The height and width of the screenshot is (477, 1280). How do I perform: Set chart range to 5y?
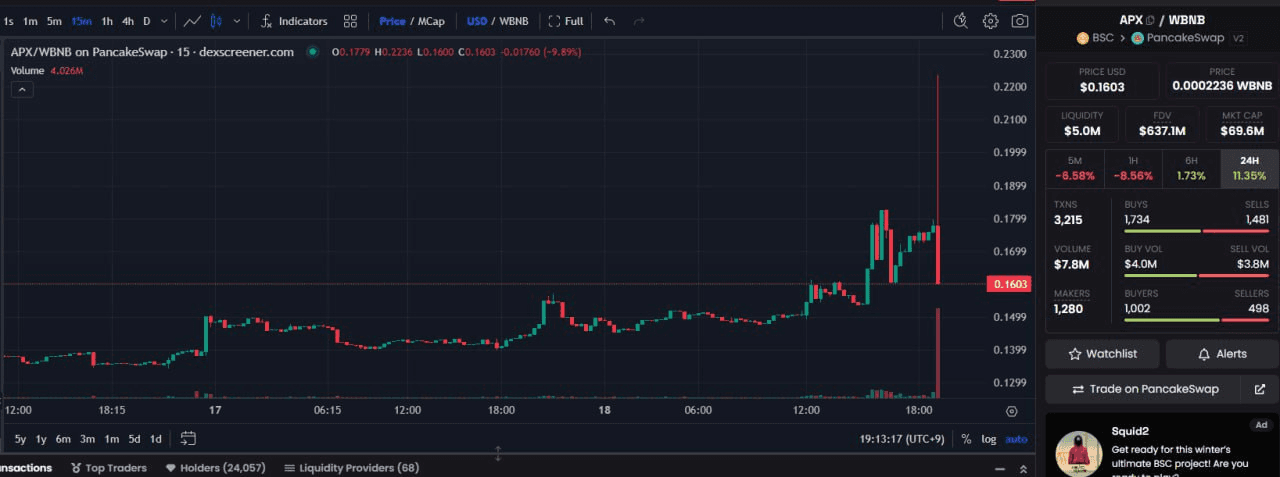click(x=20, y=439)
